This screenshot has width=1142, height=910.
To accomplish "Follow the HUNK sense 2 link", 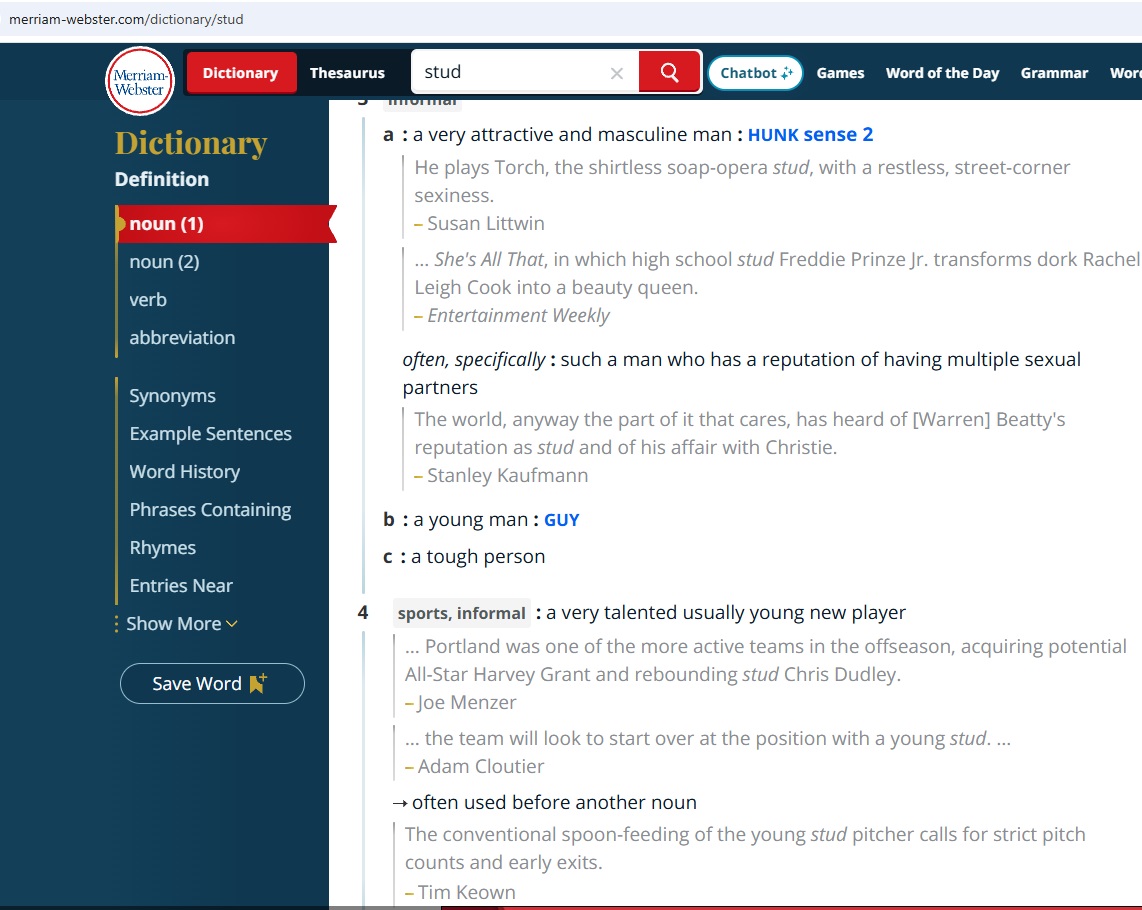I will click(810, 135).
